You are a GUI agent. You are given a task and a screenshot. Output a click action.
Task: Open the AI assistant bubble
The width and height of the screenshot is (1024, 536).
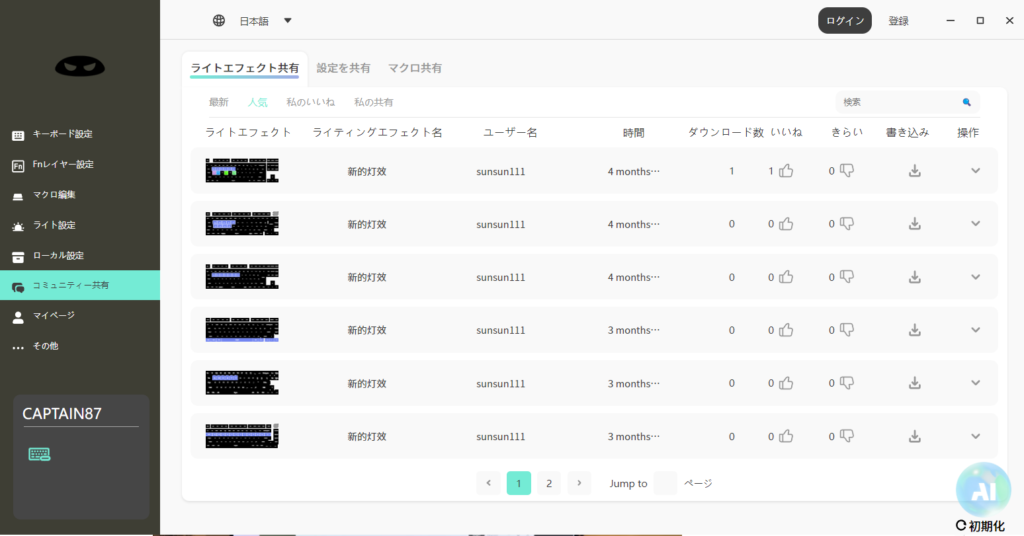(x=982, y=488)
